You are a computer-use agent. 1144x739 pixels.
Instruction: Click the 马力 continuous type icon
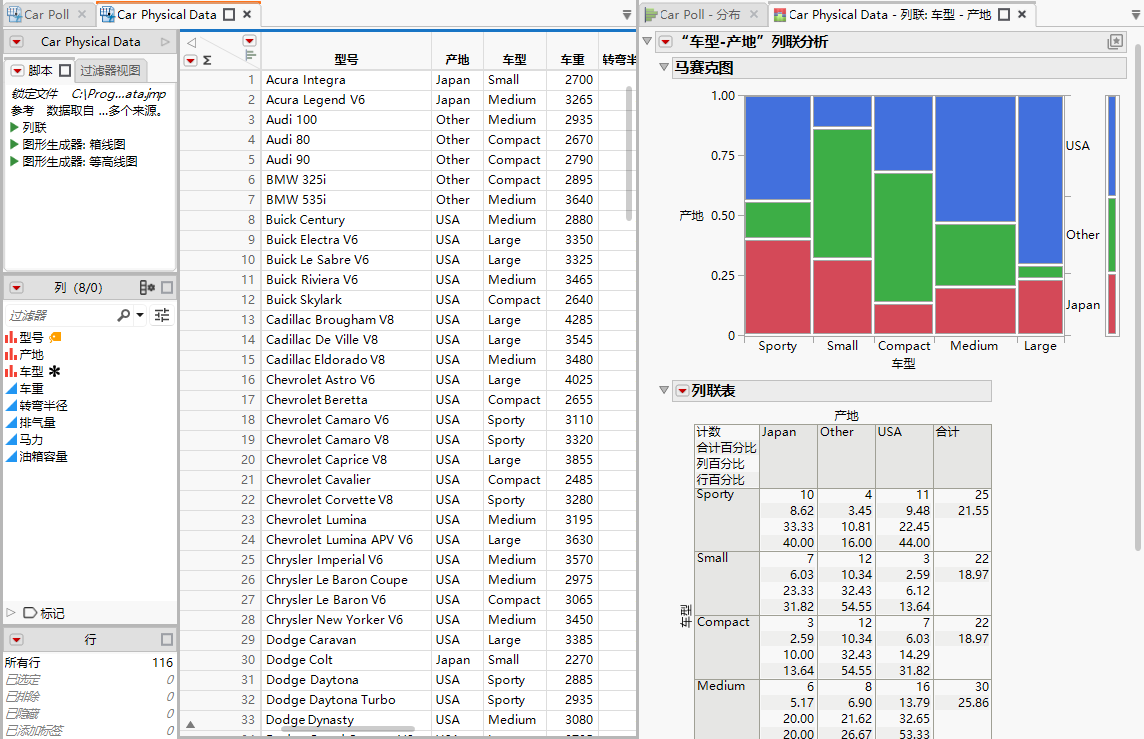point(11,440)
